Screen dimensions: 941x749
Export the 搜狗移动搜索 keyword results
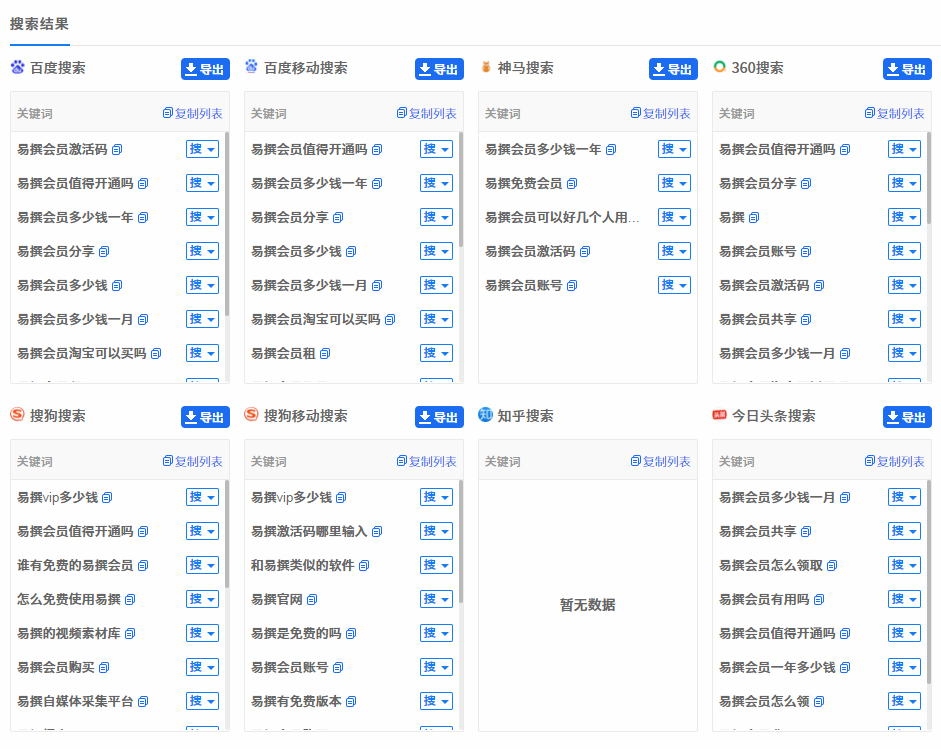click(439, 417)
